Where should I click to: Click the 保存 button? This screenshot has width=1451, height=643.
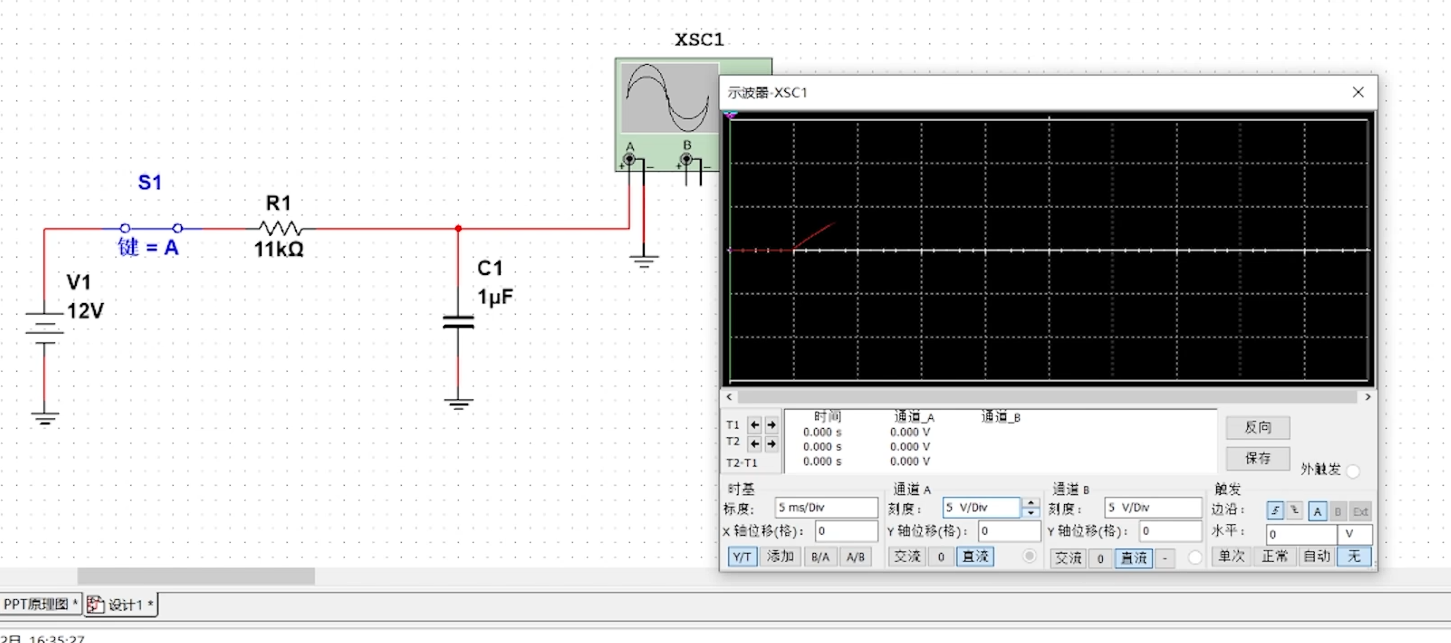(1258, 458)
